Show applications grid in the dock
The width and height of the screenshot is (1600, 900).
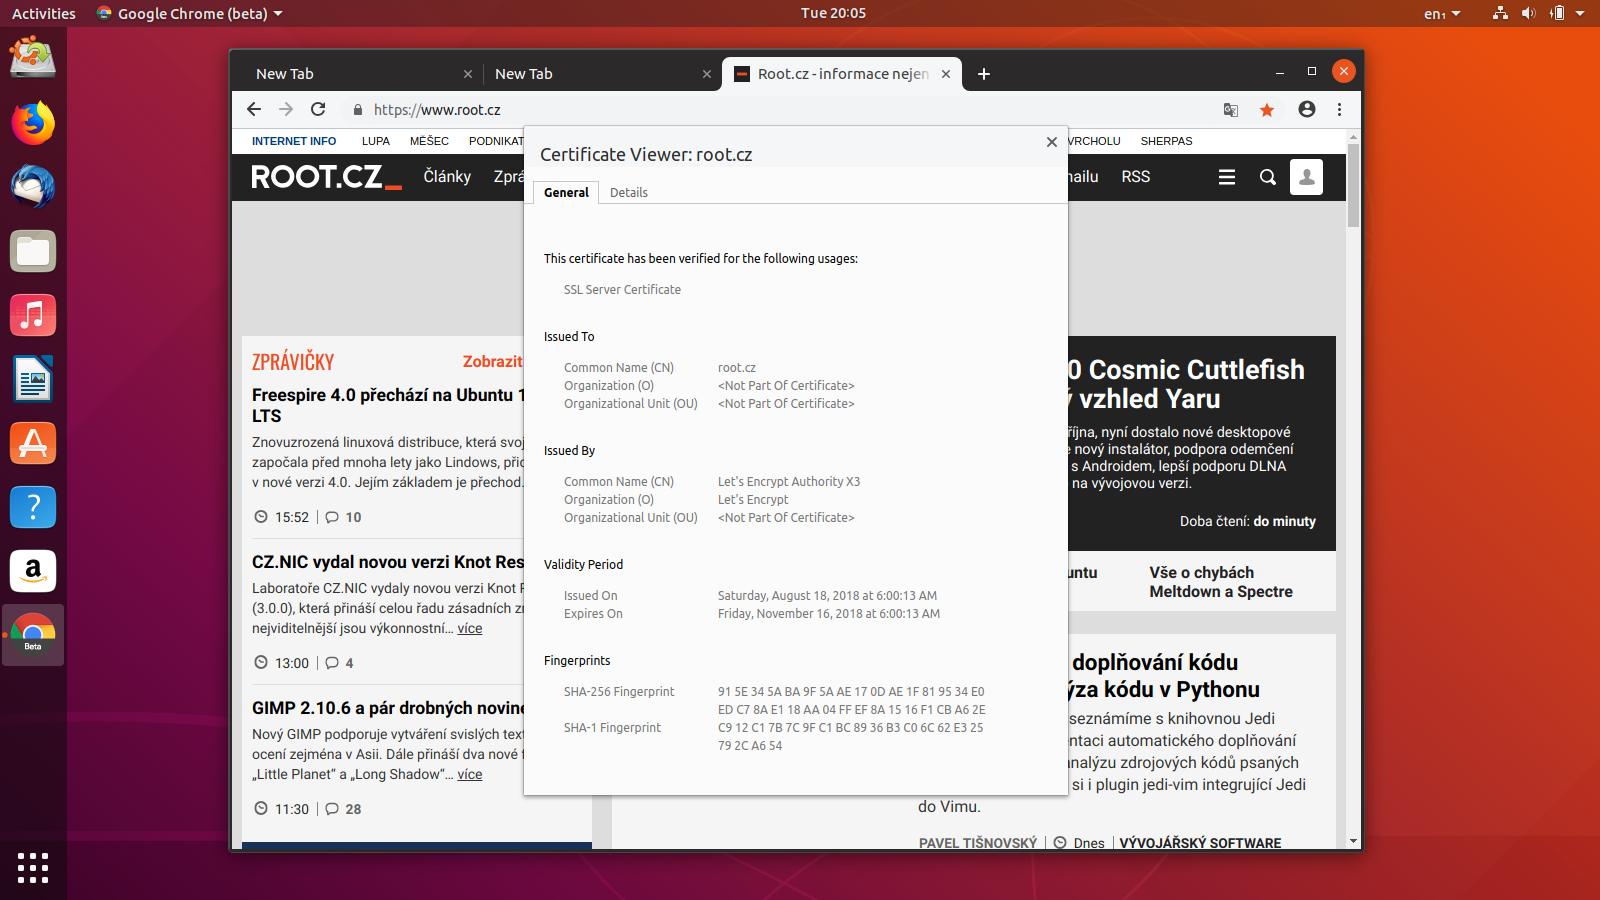tap(33, 867)
